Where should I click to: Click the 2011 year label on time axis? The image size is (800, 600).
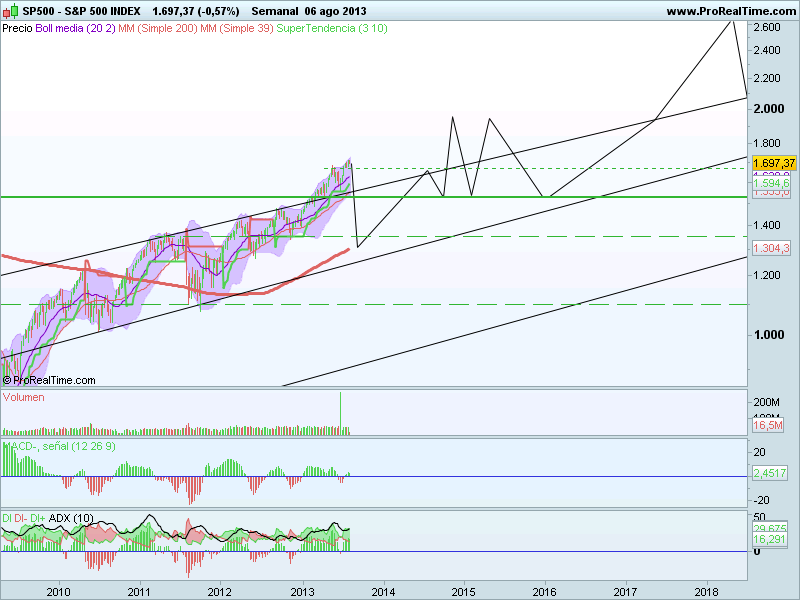[139, 592]
